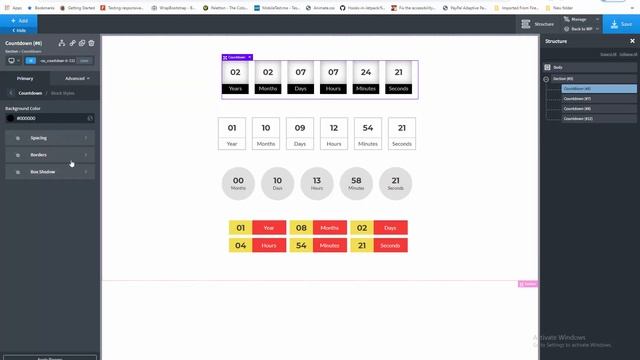Collapse the Section (#5) tree node
The image size is (640, 360).
pos(546,79)
